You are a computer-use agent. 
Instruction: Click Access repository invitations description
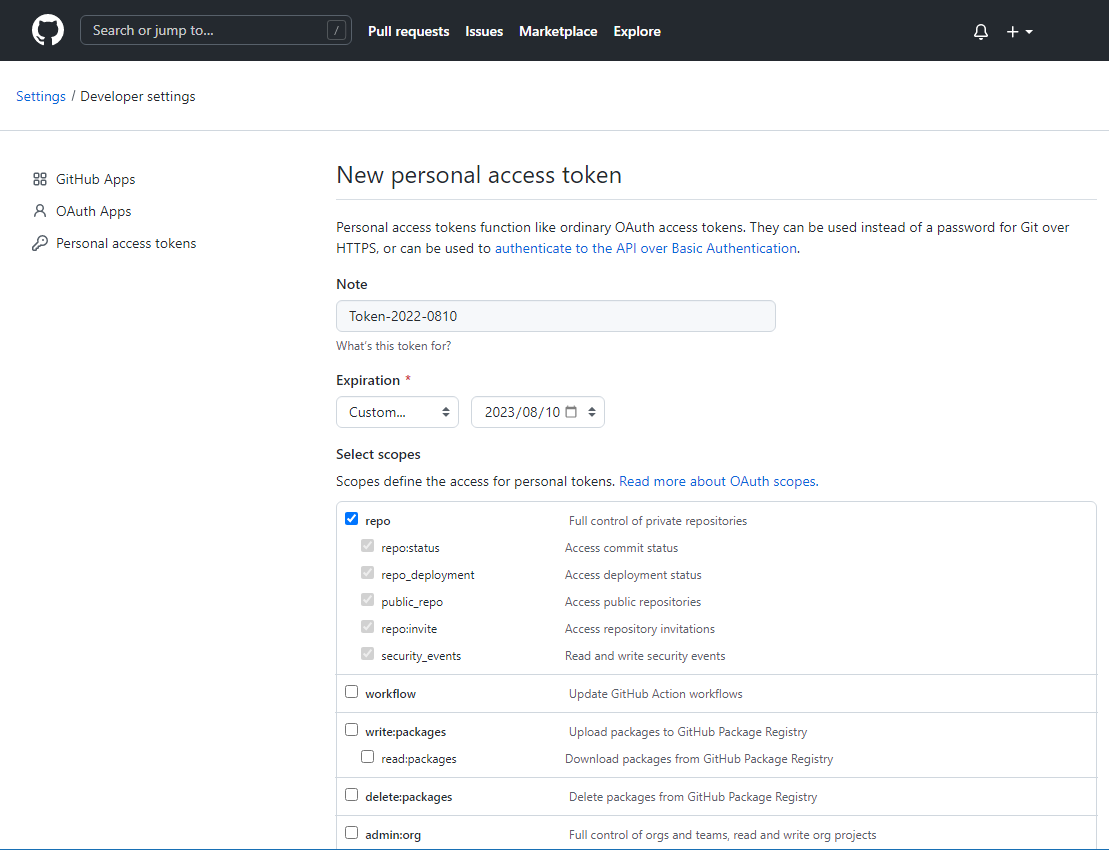639,629
